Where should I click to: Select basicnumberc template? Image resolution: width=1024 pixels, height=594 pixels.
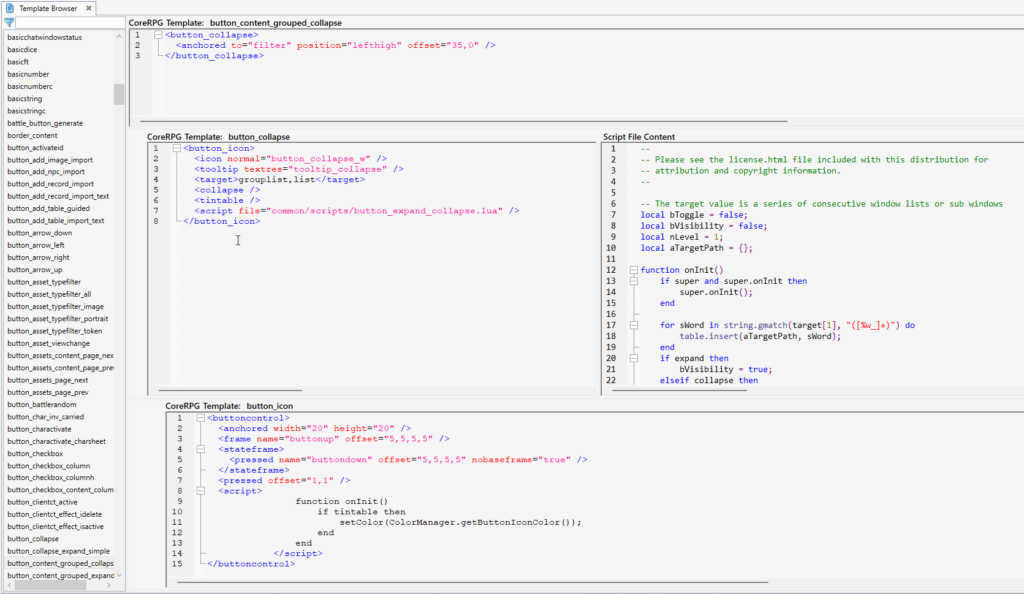click(30, 86)
